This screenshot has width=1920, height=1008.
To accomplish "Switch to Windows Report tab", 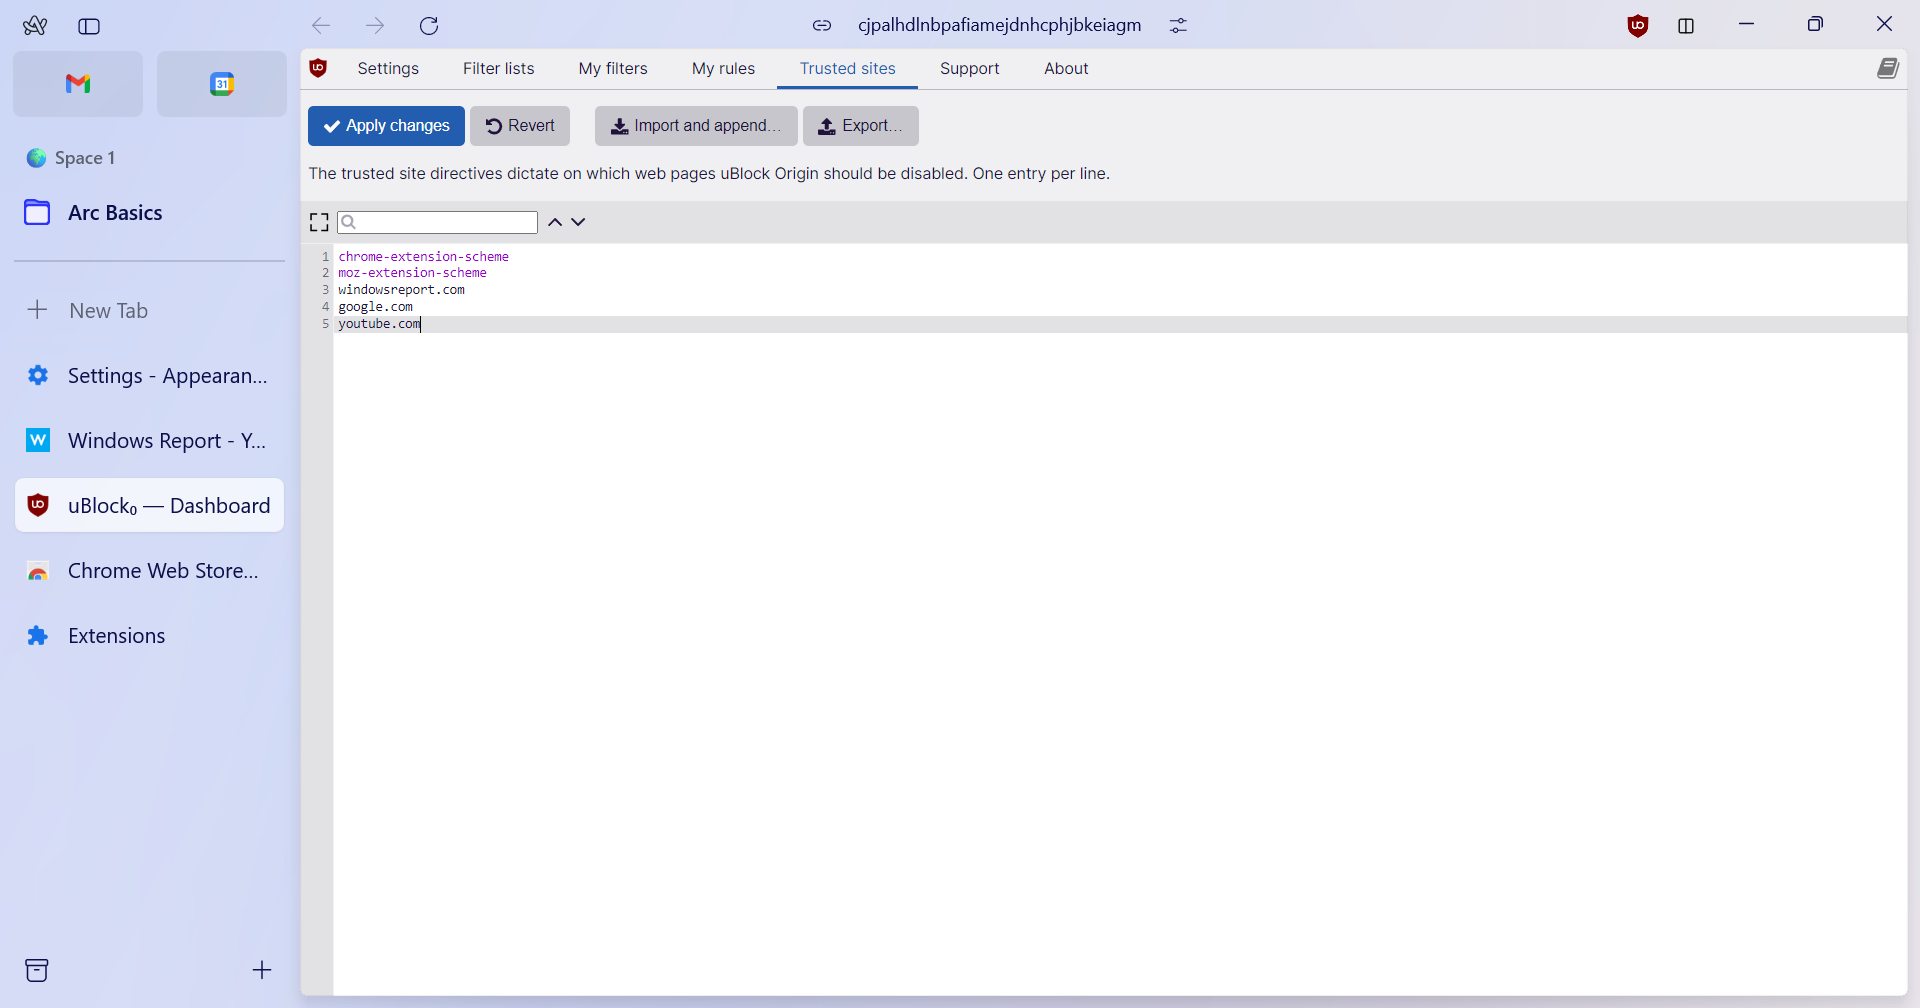I will click(150, 441).
